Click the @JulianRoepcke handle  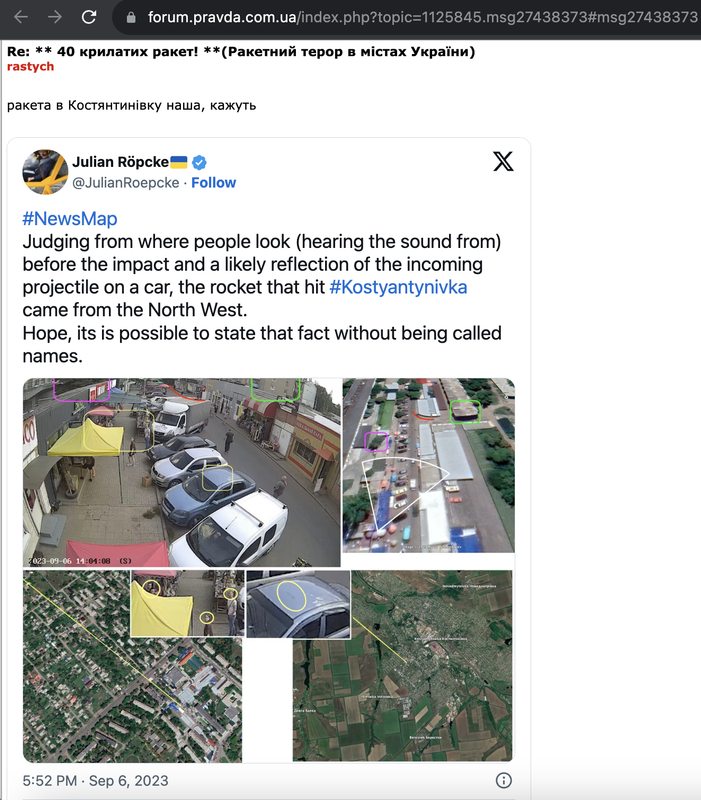coord(126,183)
